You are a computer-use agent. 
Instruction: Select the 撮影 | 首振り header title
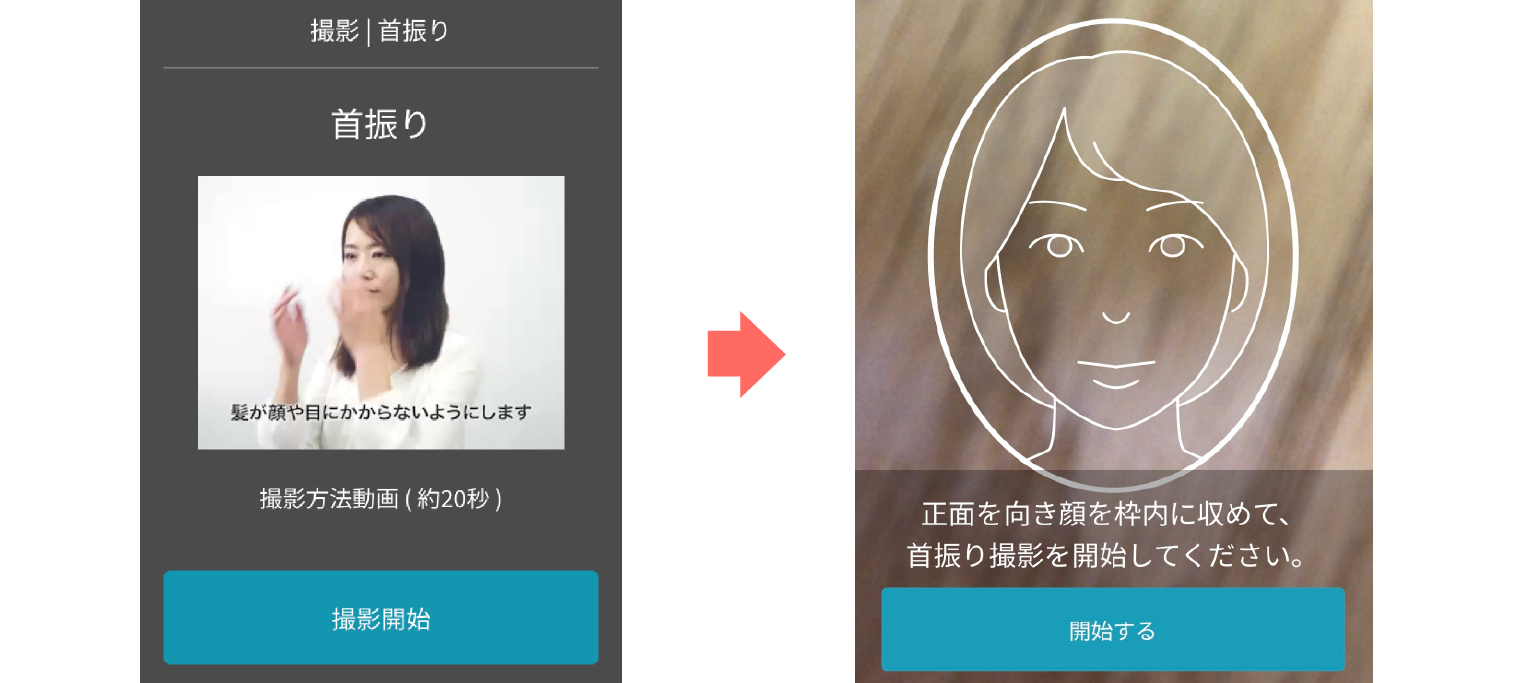[x=380, y=31]
